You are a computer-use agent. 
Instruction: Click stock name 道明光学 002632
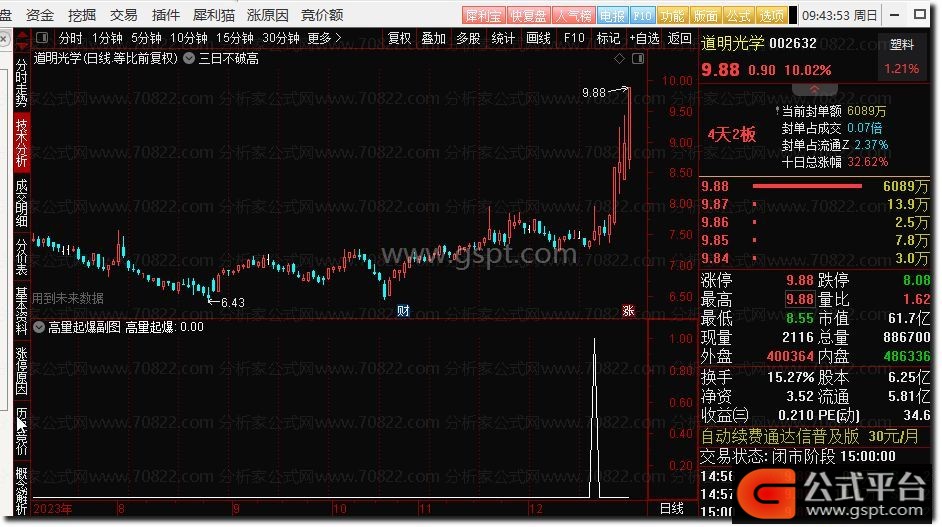[759, 43]
